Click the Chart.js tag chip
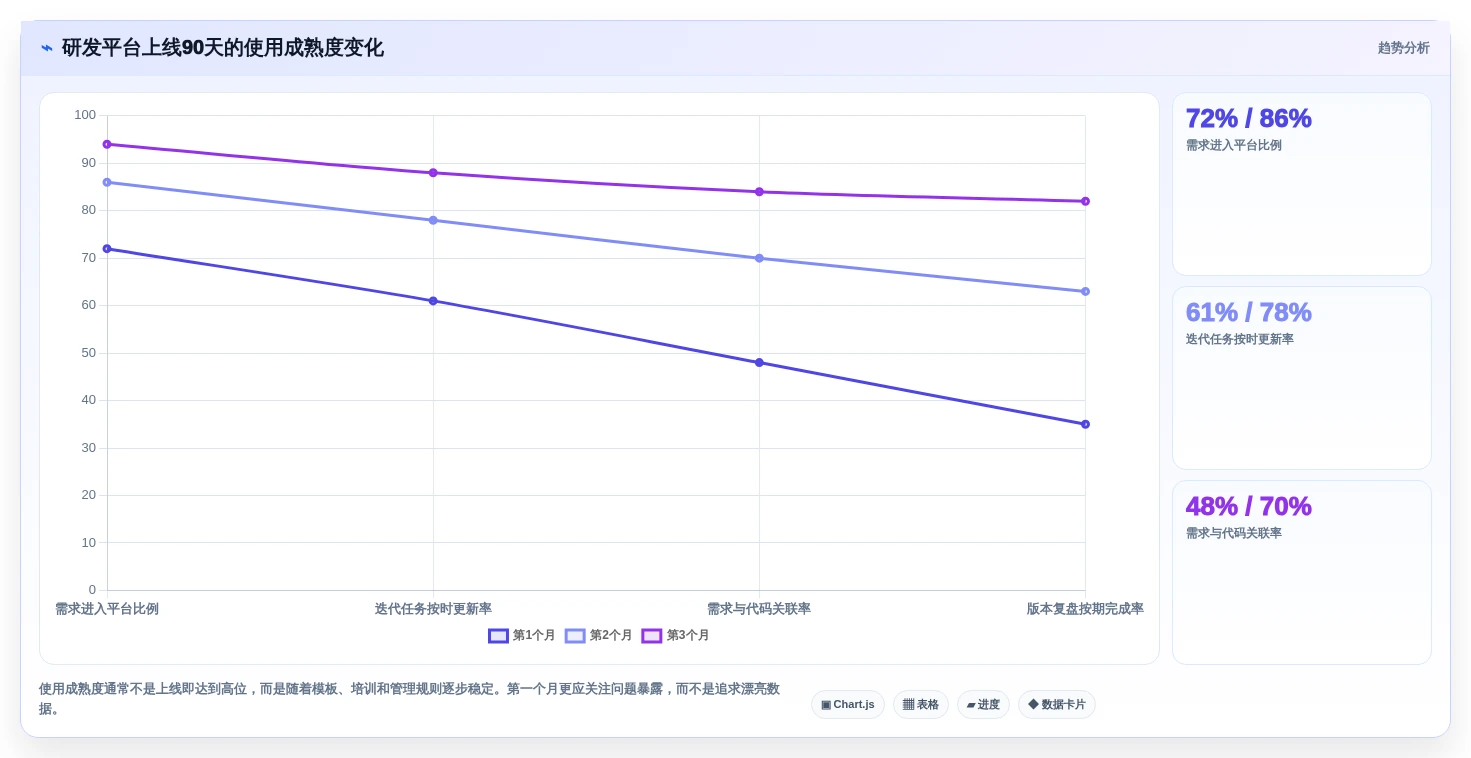The width and height of the screenshot is (1471, 758). click(x=848, y=705)
